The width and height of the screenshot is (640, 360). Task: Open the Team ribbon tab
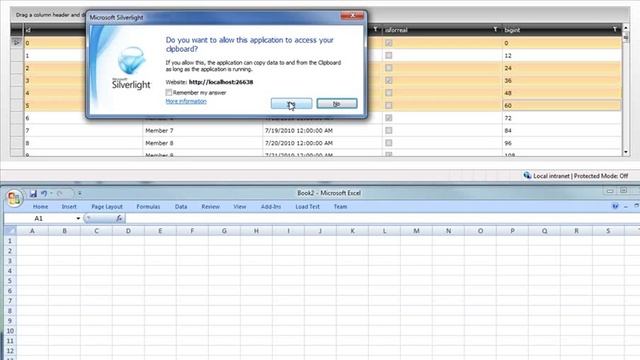tap(340, 207)
